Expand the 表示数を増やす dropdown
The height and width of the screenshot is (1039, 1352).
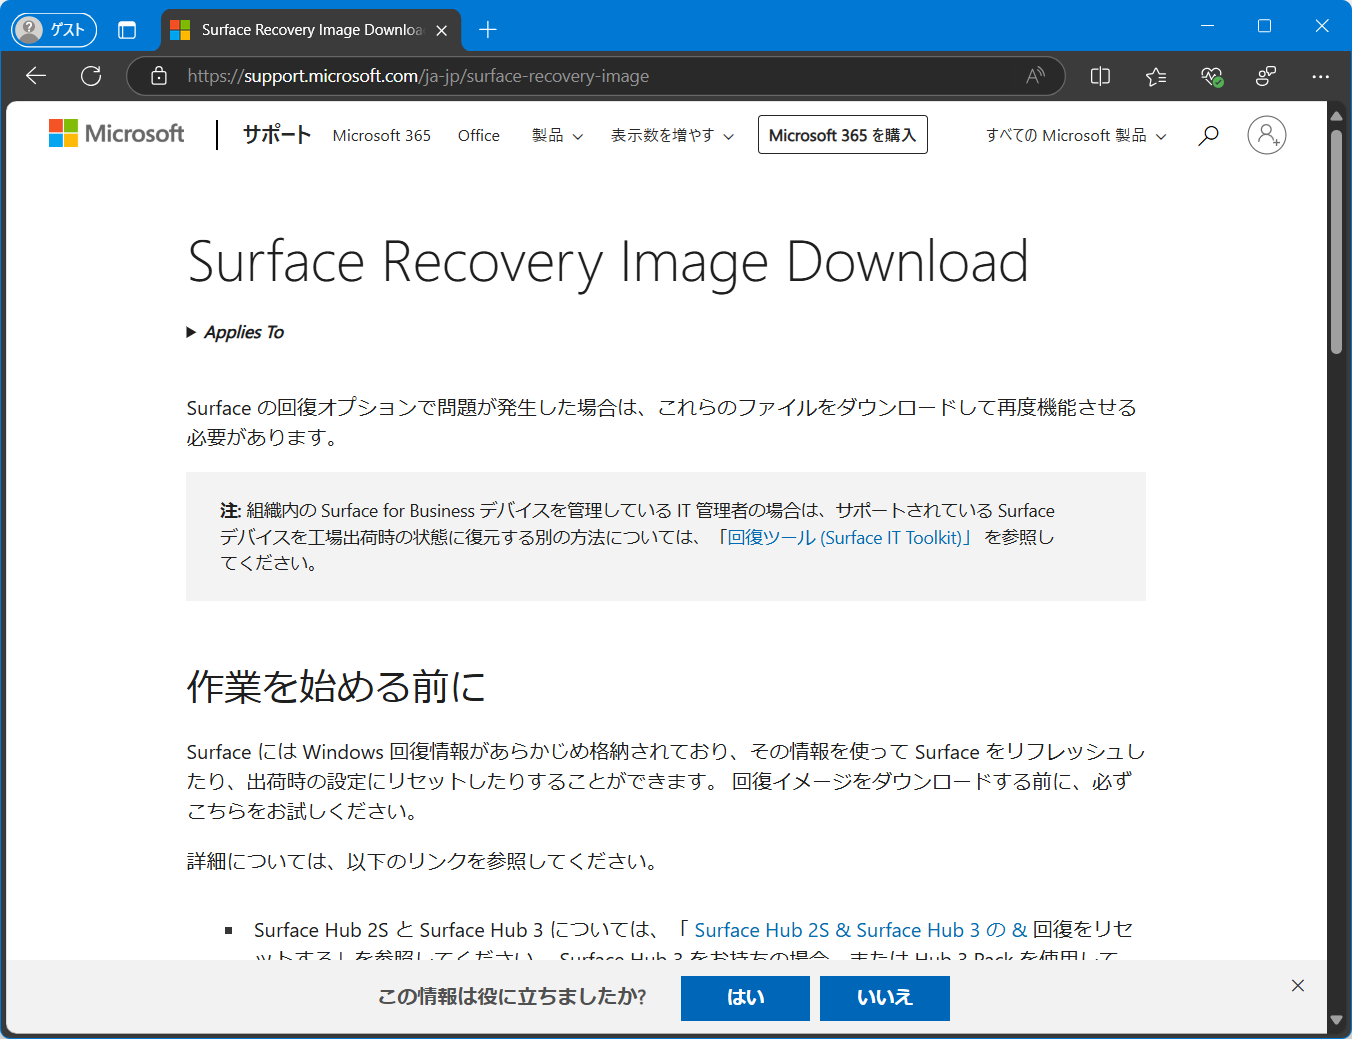[672, 135]
